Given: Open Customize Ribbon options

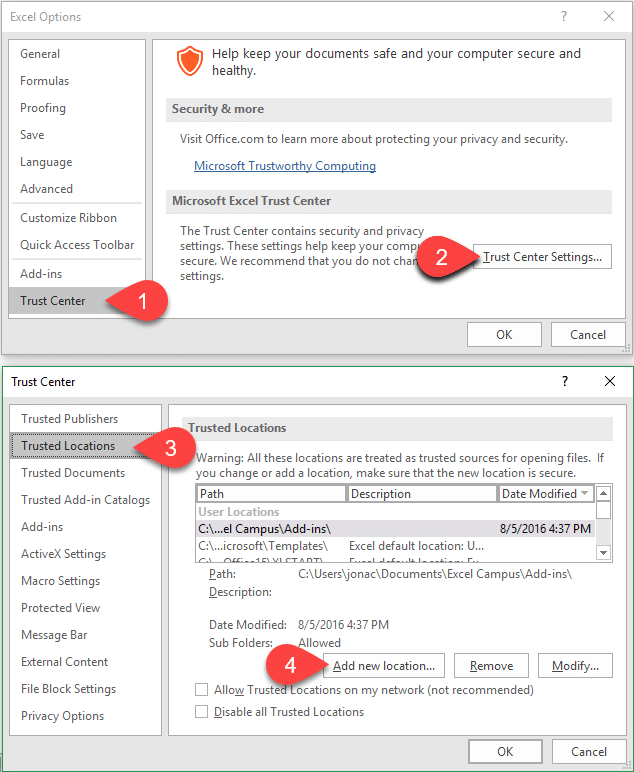Looking at the screenshot, I should [68, 218].
